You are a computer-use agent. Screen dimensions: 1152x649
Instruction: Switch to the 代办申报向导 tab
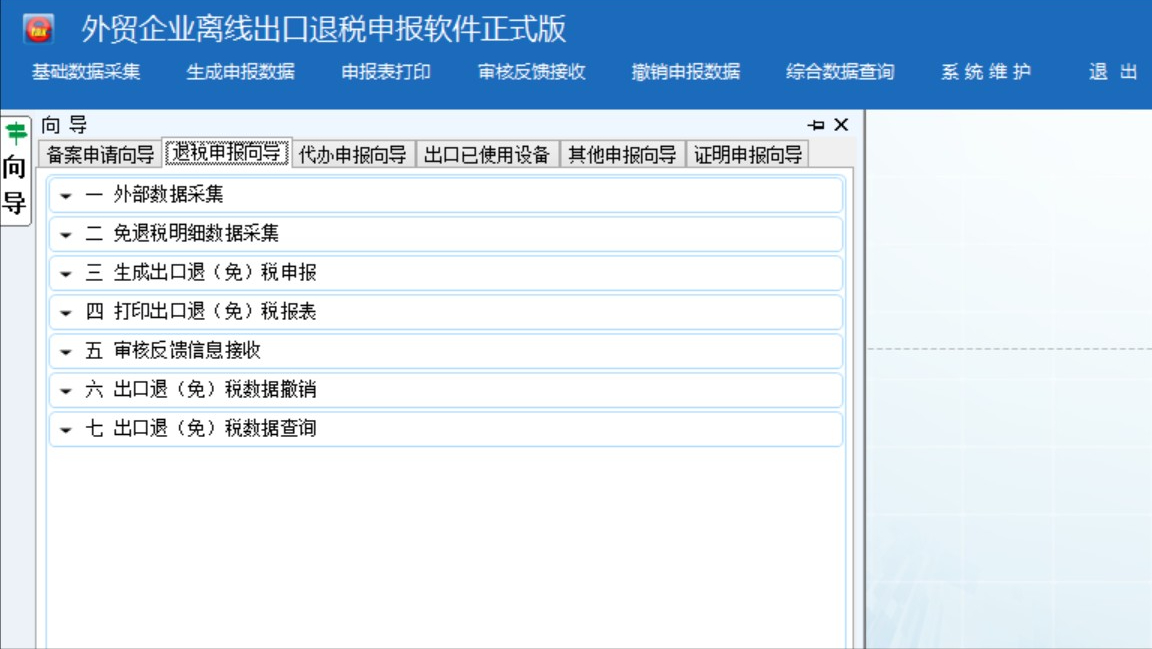(353, 154)
